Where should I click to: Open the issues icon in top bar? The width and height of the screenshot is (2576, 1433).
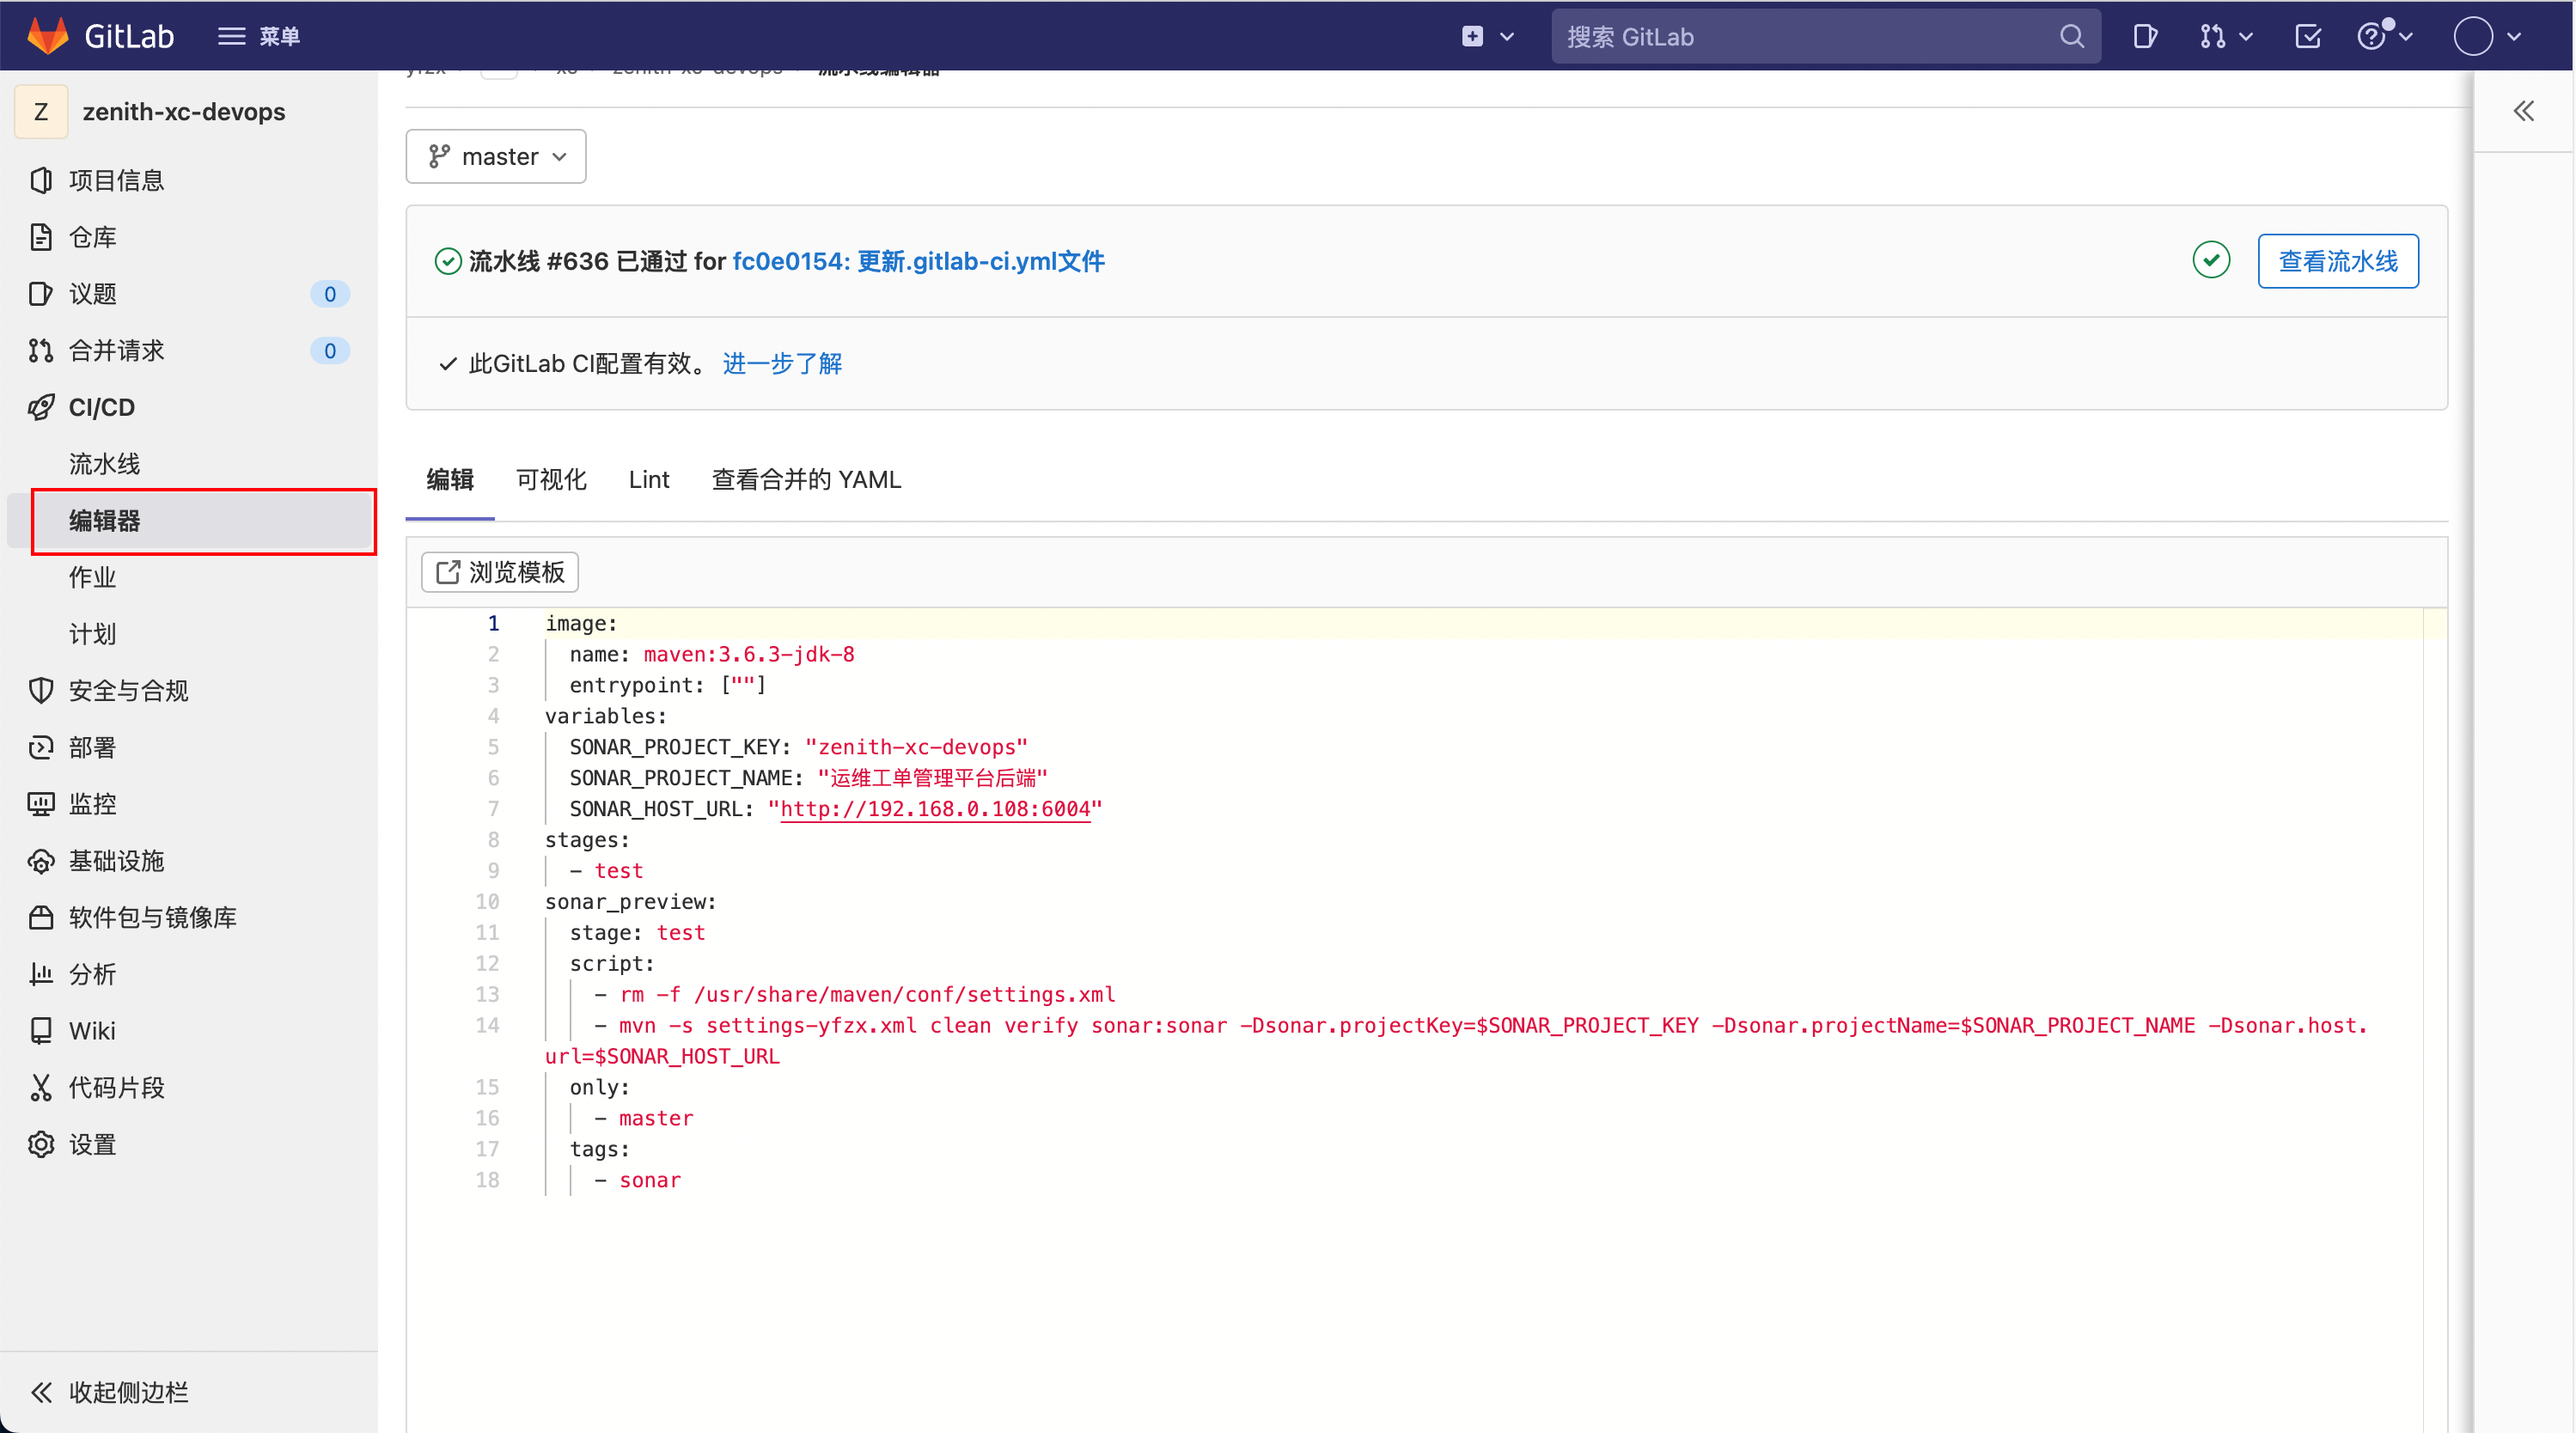tap(2145, 36)
